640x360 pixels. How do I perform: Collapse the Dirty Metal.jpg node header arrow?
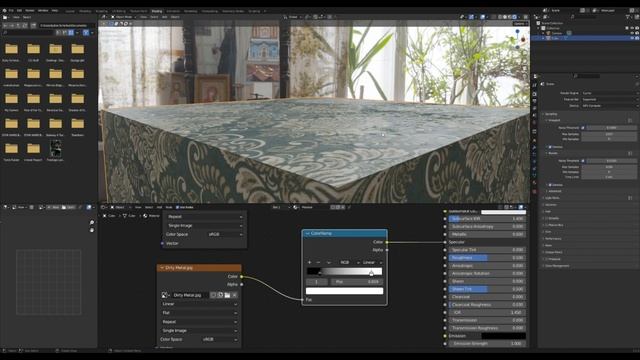click(x=162, y=268)
